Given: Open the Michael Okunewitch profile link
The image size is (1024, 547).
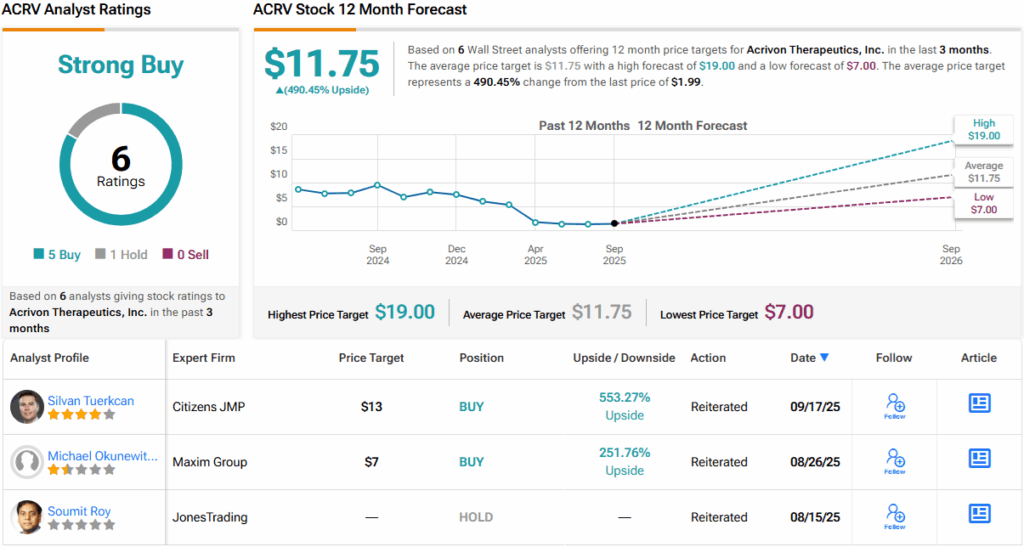Looking at the screenshot, I should 103,456.
